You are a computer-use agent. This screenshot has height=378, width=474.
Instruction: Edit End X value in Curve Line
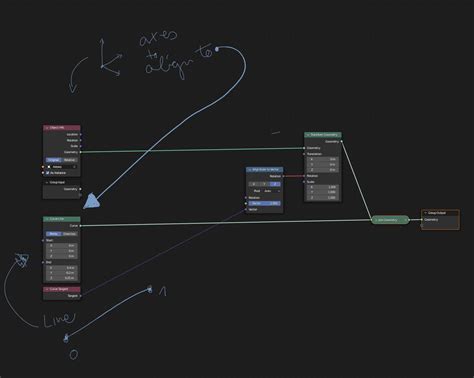click(62, 268)
